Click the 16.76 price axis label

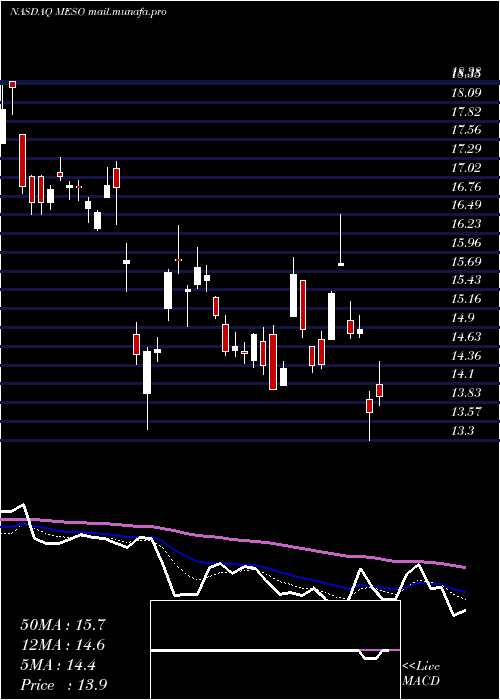click(467, 186)
